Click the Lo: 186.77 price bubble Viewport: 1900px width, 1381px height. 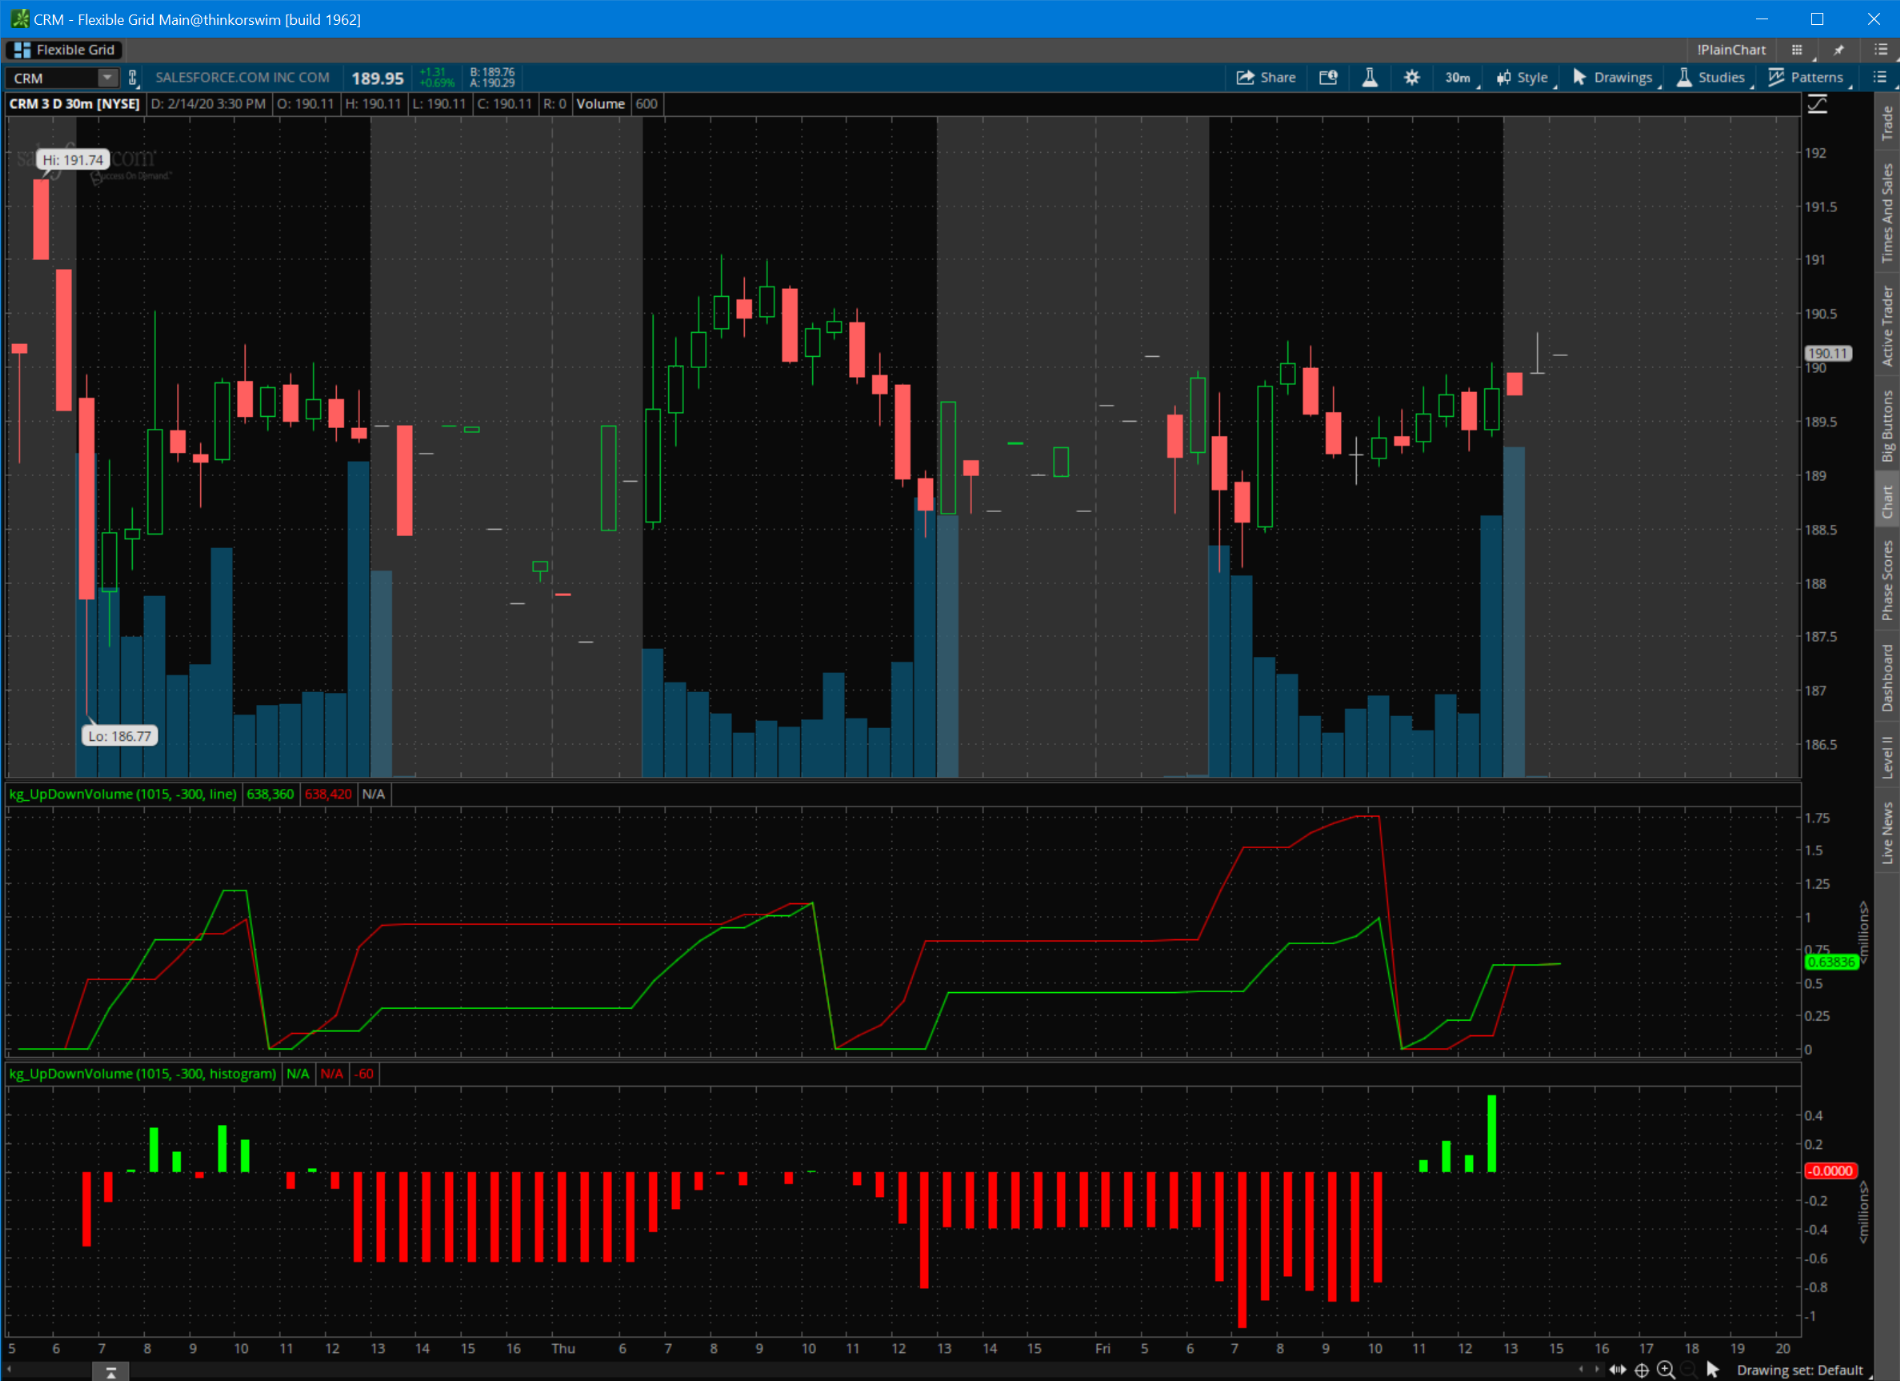[120, 736]
